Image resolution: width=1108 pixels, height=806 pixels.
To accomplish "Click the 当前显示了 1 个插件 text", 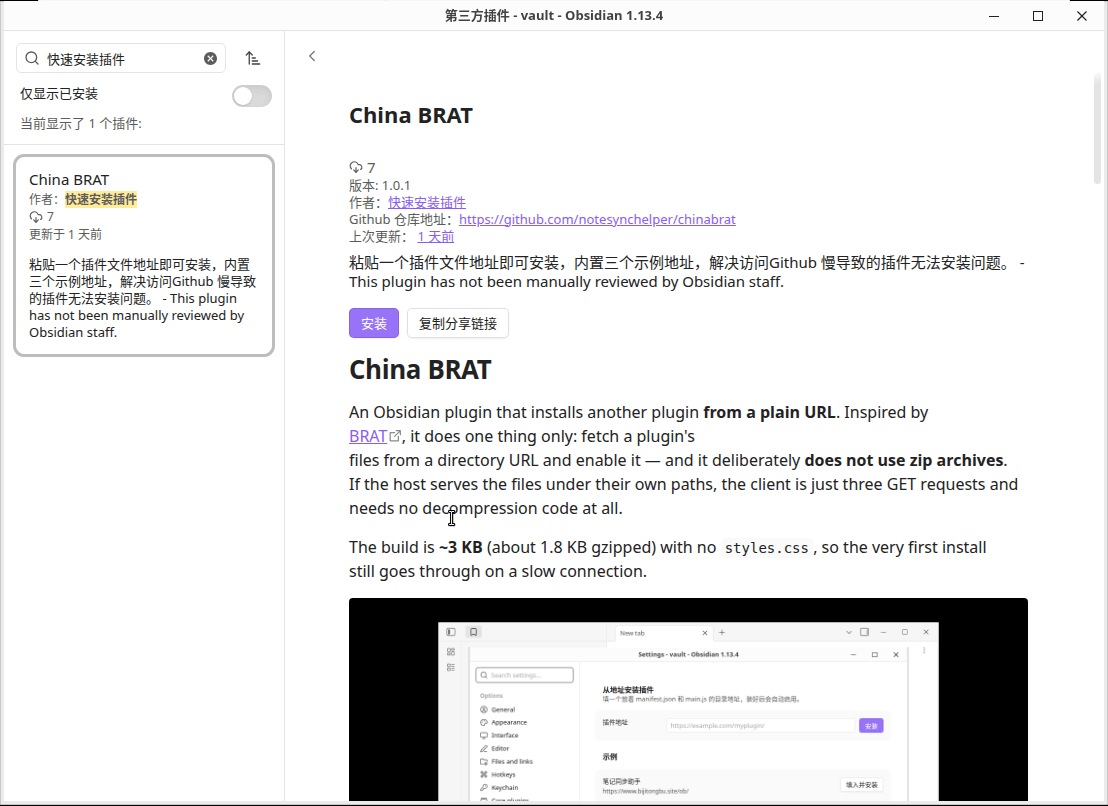I will (x=81, y=124).
